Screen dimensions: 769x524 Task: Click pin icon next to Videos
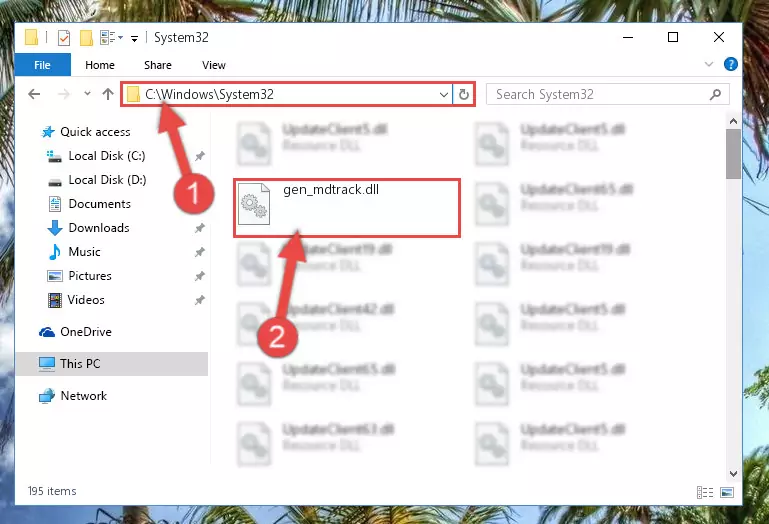tap(200, 300)
